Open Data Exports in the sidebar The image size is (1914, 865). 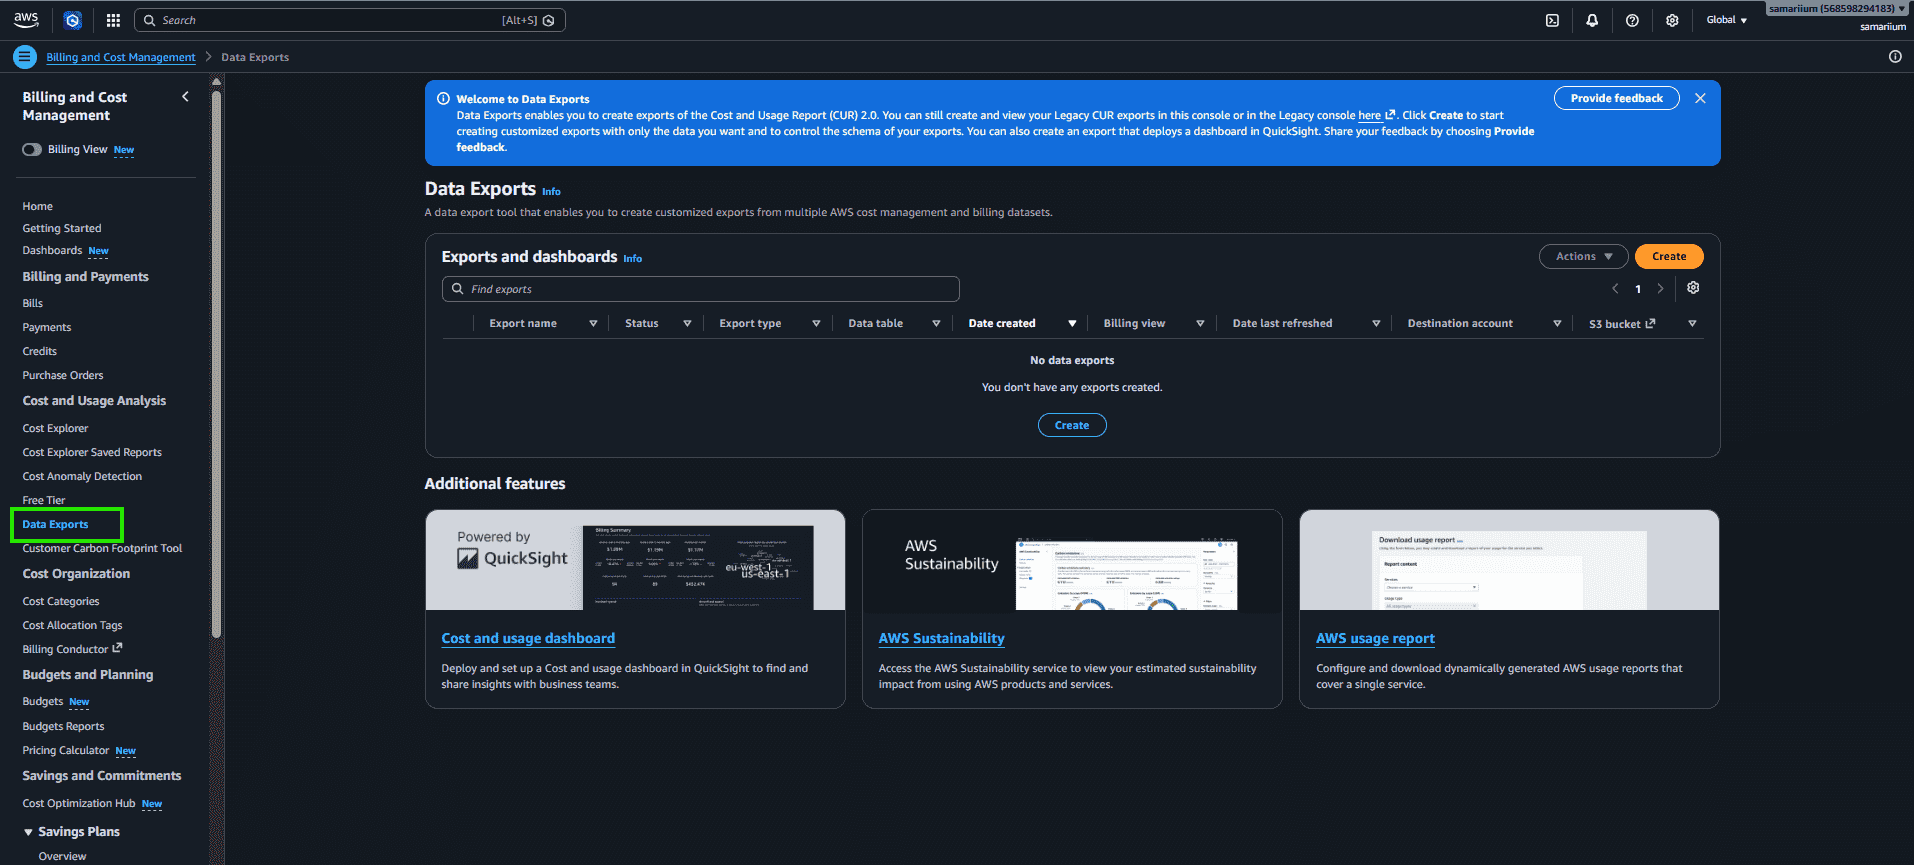tap(55, 524)
